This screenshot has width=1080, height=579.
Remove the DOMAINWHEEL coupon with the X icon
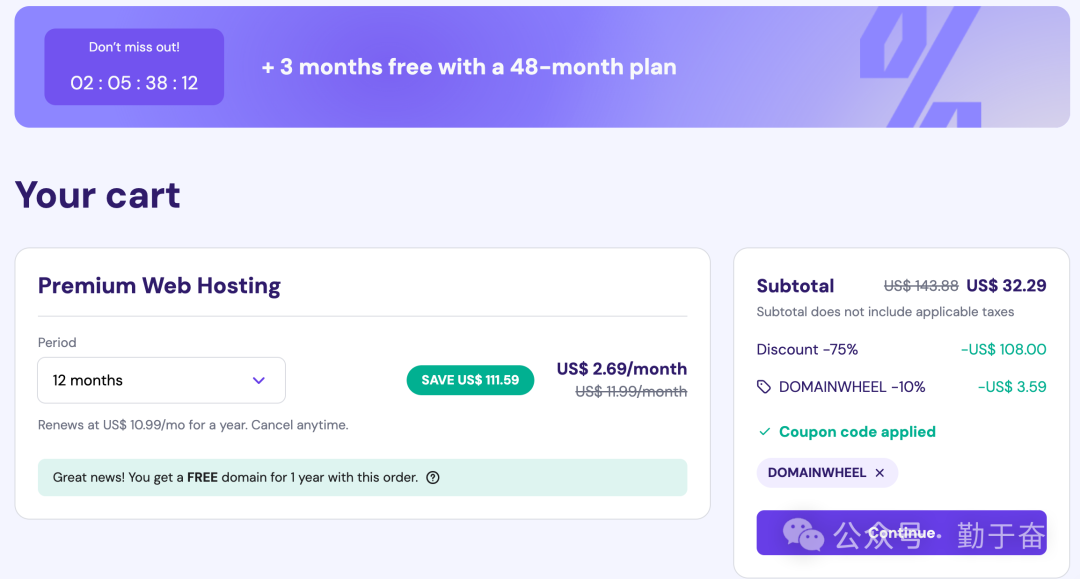[x=880, y=473]
